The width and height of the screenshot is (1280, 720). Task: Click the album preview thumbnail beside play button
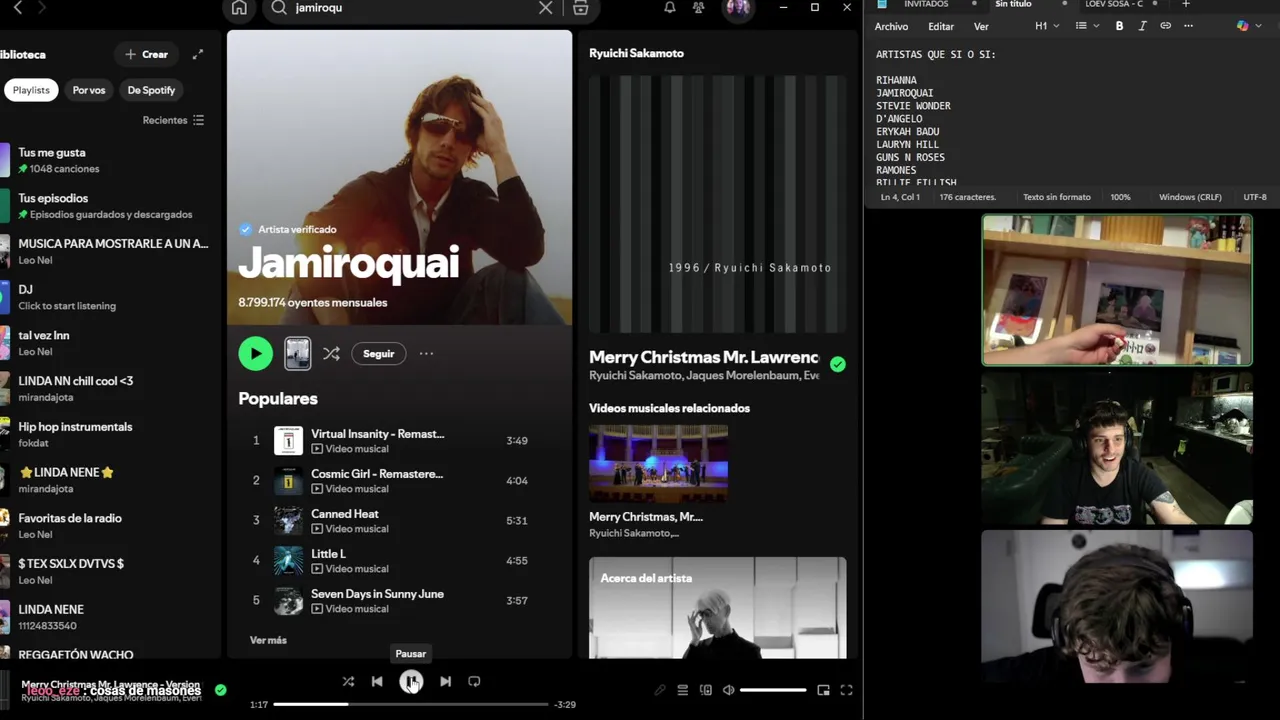pyautogui.click(x=297, y=353)
